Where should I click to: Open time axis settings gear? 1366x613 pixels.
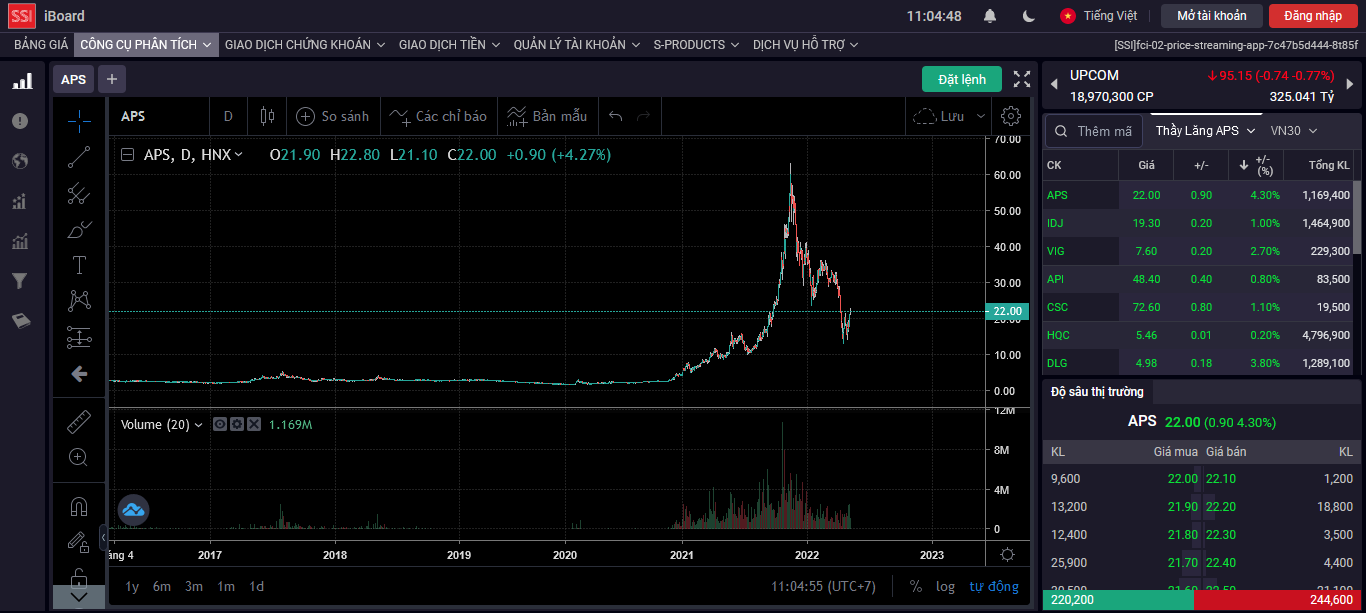(1007, 555)
